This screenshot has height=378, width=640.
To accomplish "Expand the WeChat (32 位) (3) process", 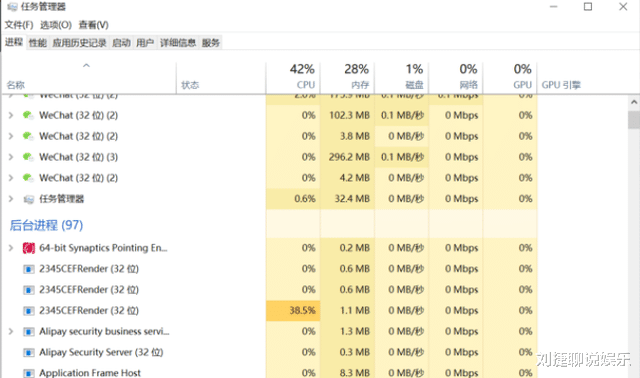I will (x=11, y=157).
